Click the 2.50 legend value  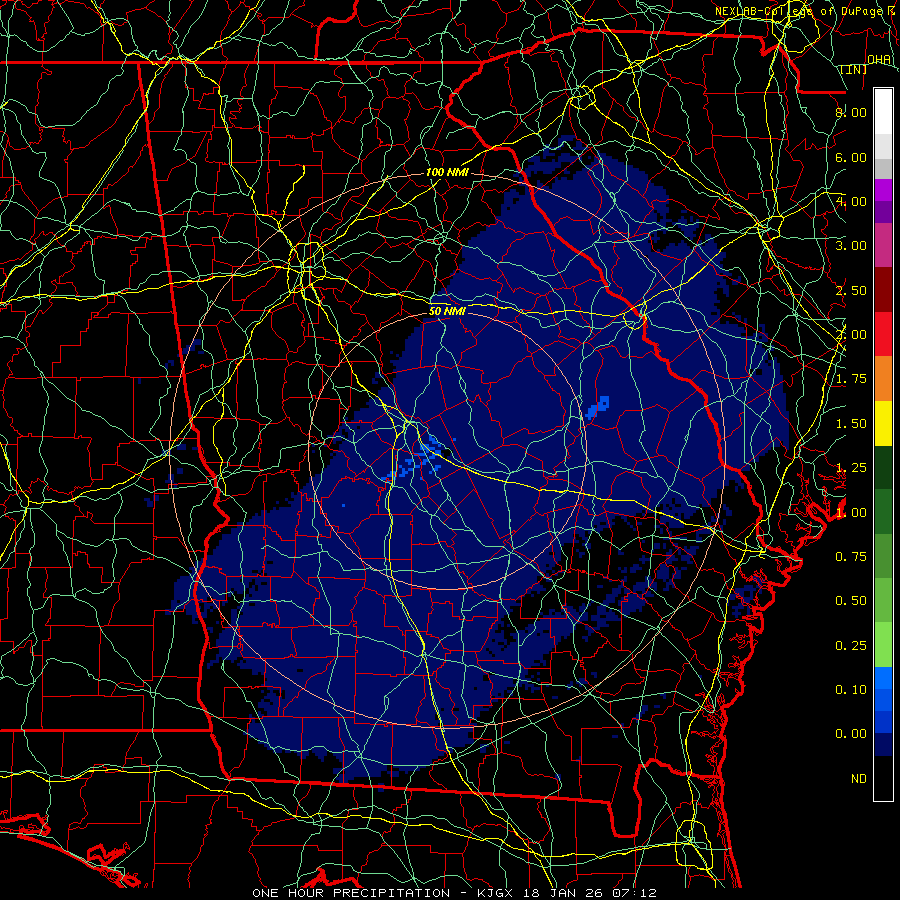tap(851, 290)
